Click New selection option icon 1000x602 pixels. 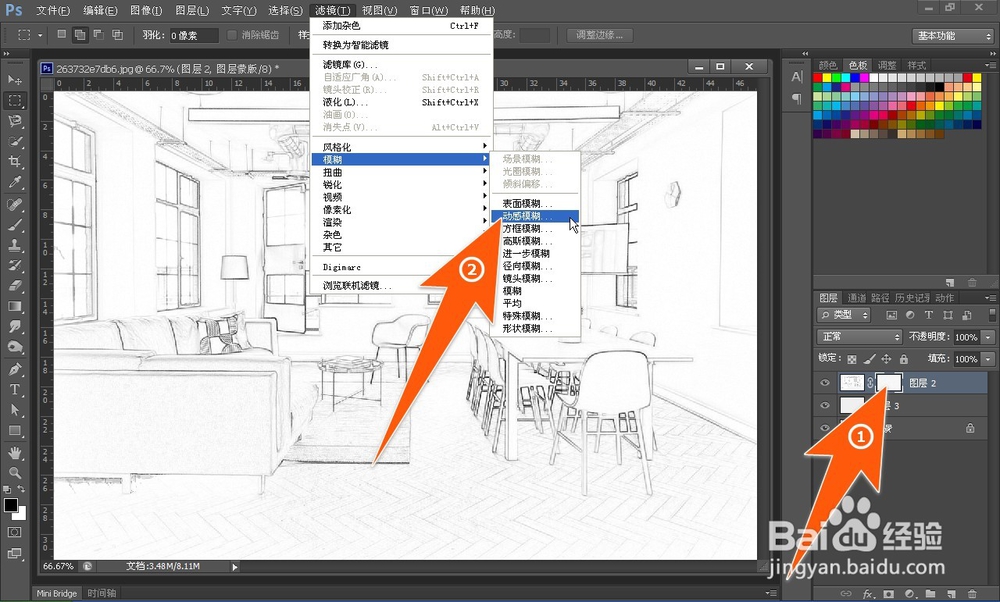[61, 34]
